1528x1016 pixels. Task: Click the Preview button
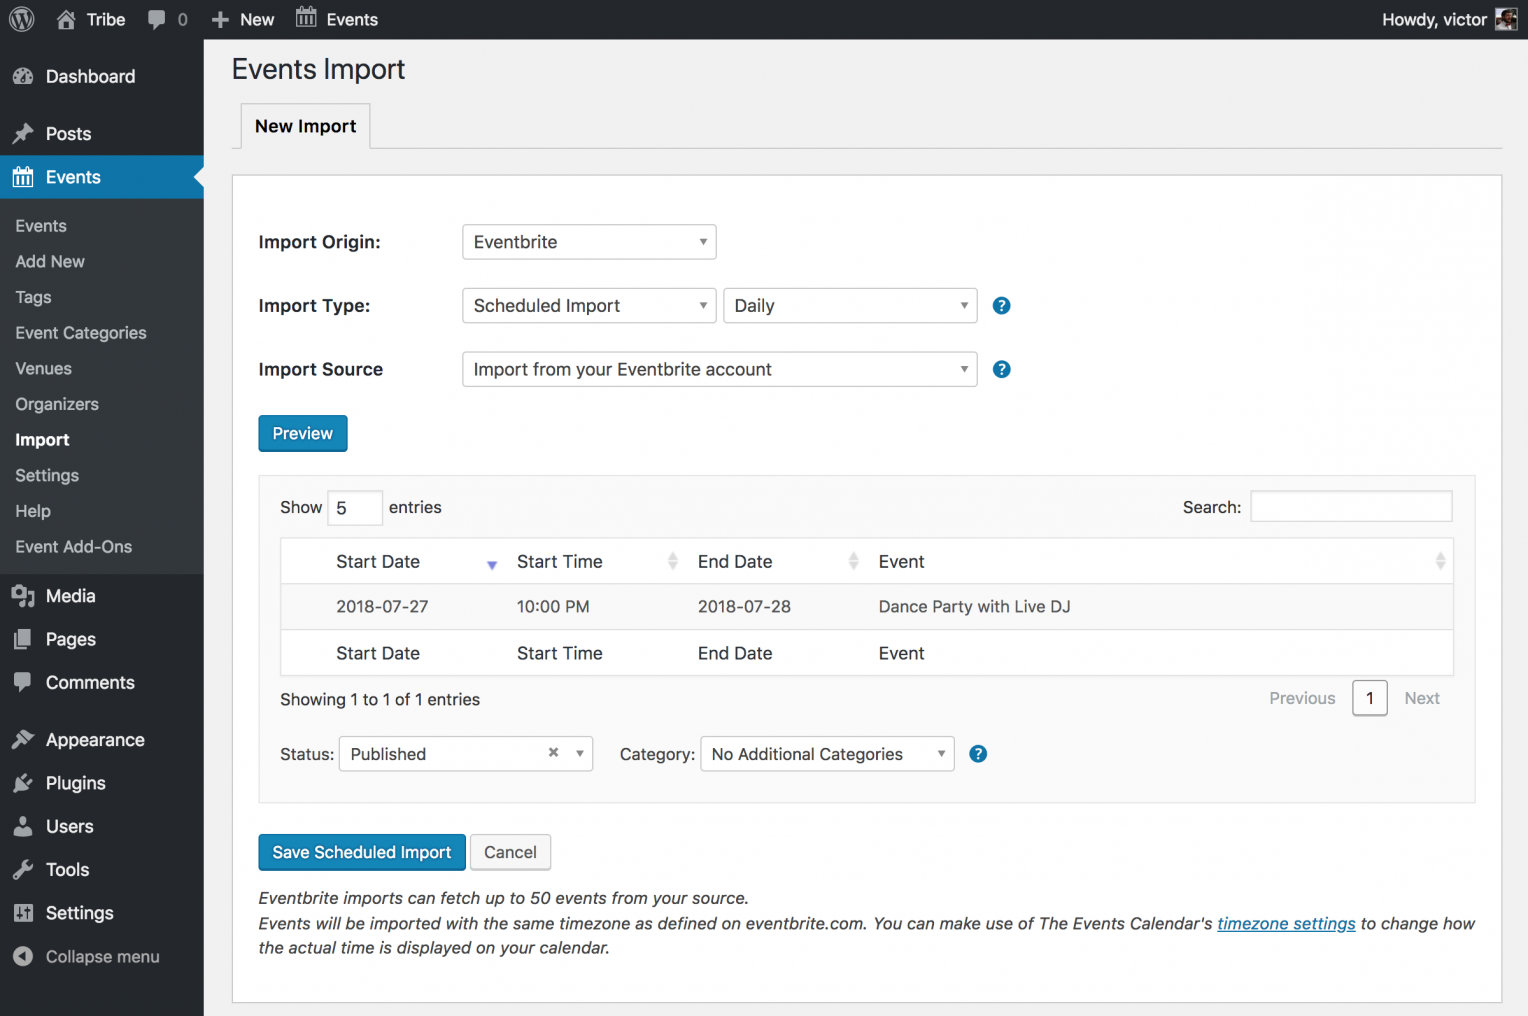click(302, 434)
